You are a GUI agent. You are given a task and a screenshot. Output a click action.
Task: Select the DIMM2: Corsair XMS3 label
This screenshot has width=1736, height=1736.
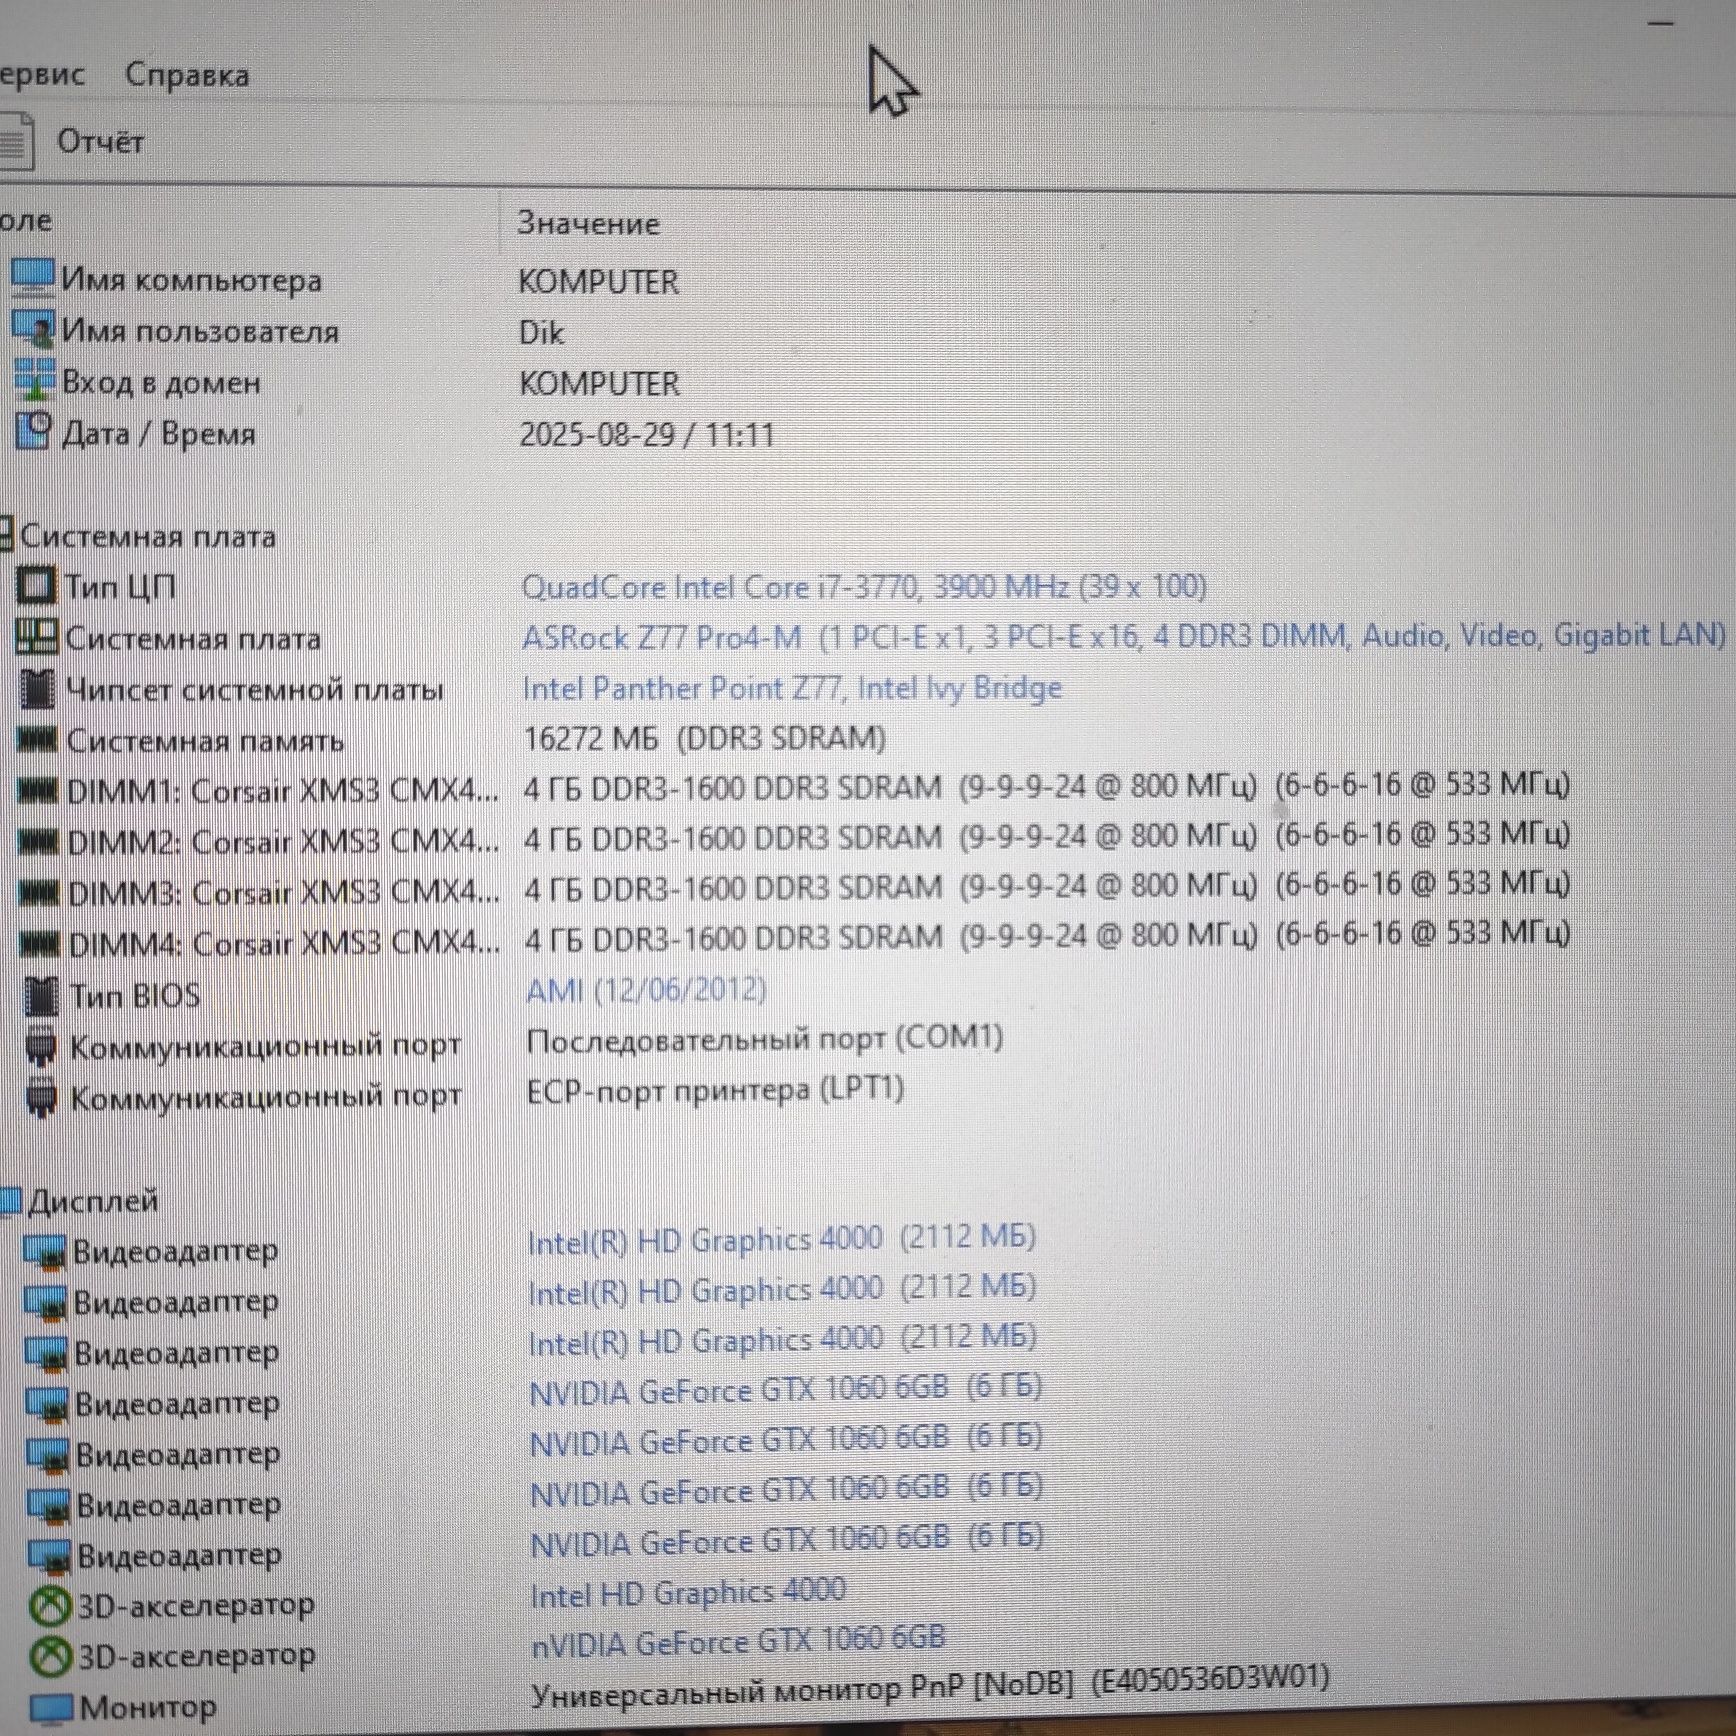pos(283,842)
